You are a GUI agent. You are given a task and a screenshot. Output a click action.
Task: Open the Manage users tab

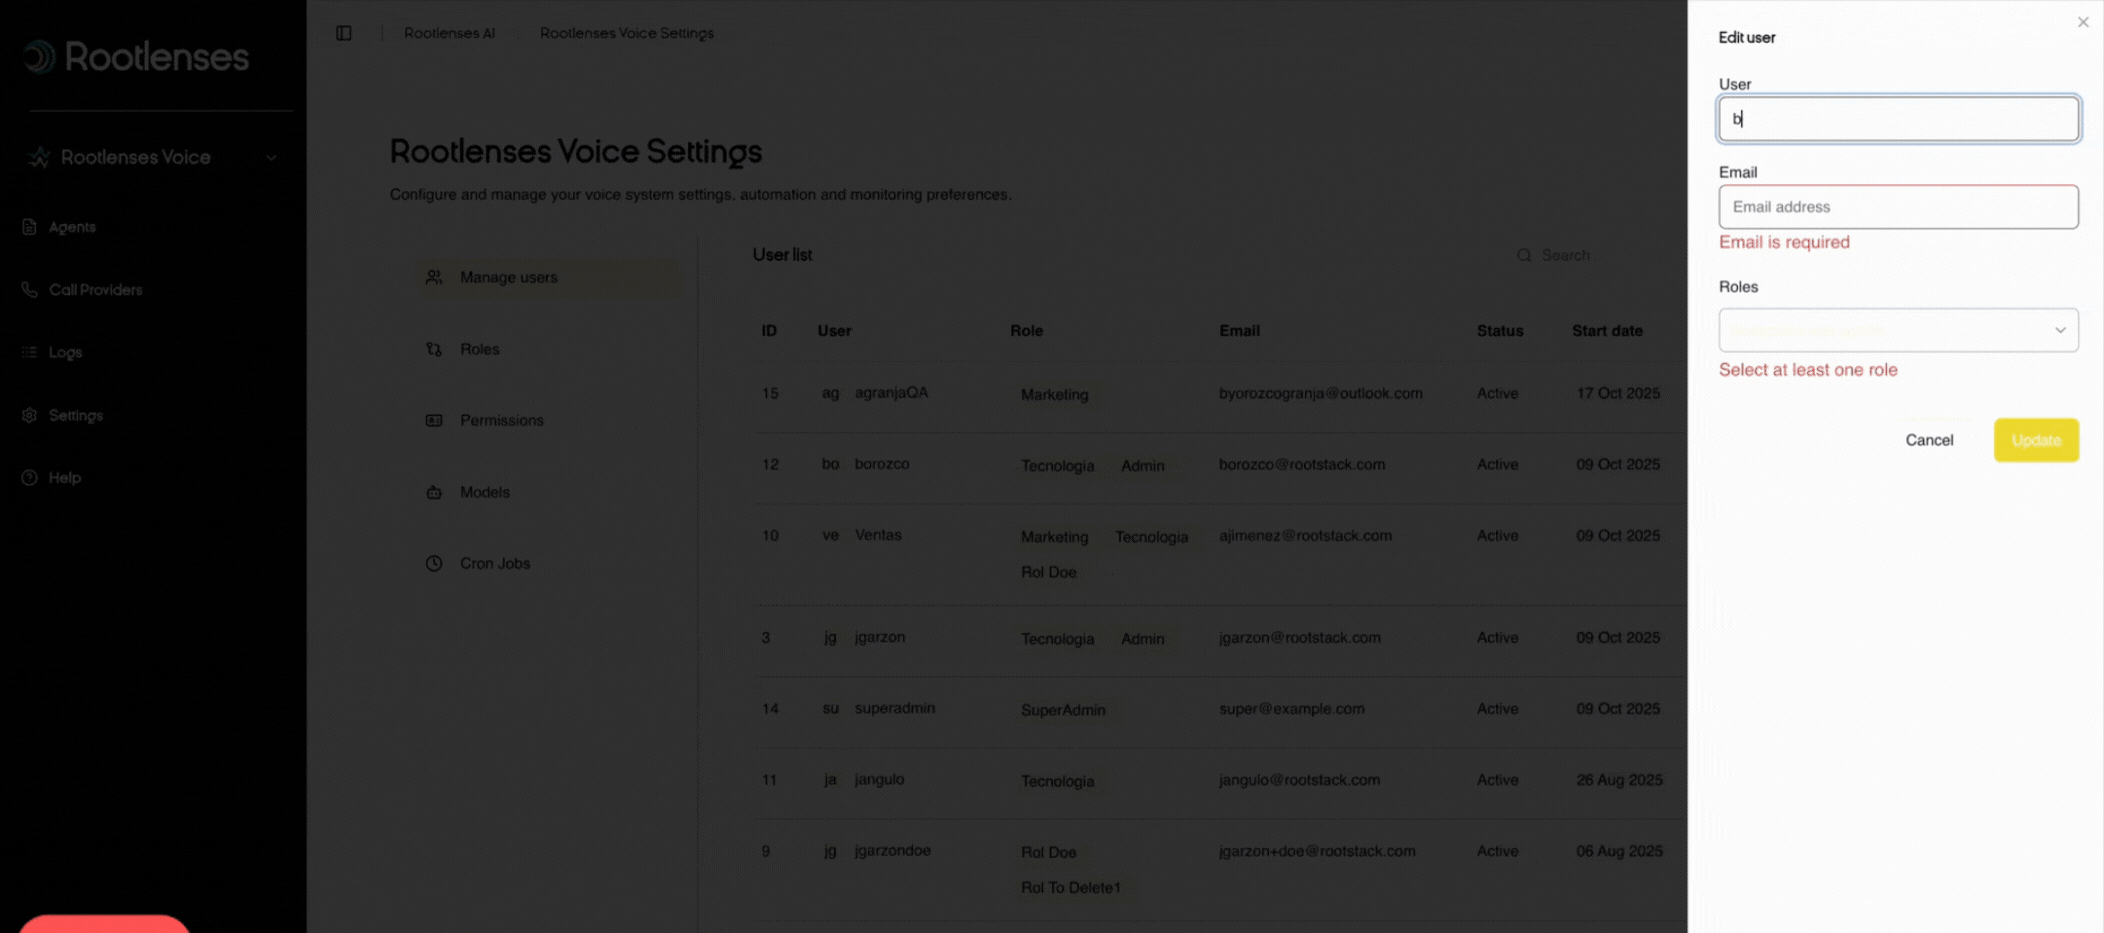click(x=508, y=278)
